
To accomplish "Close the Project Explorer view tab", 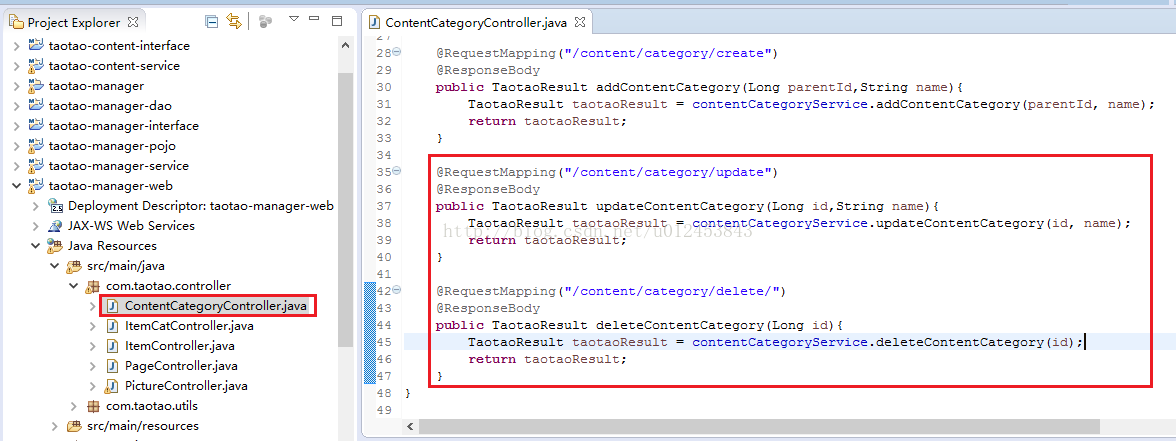I will pyautogui.click(x=134, y=22).
